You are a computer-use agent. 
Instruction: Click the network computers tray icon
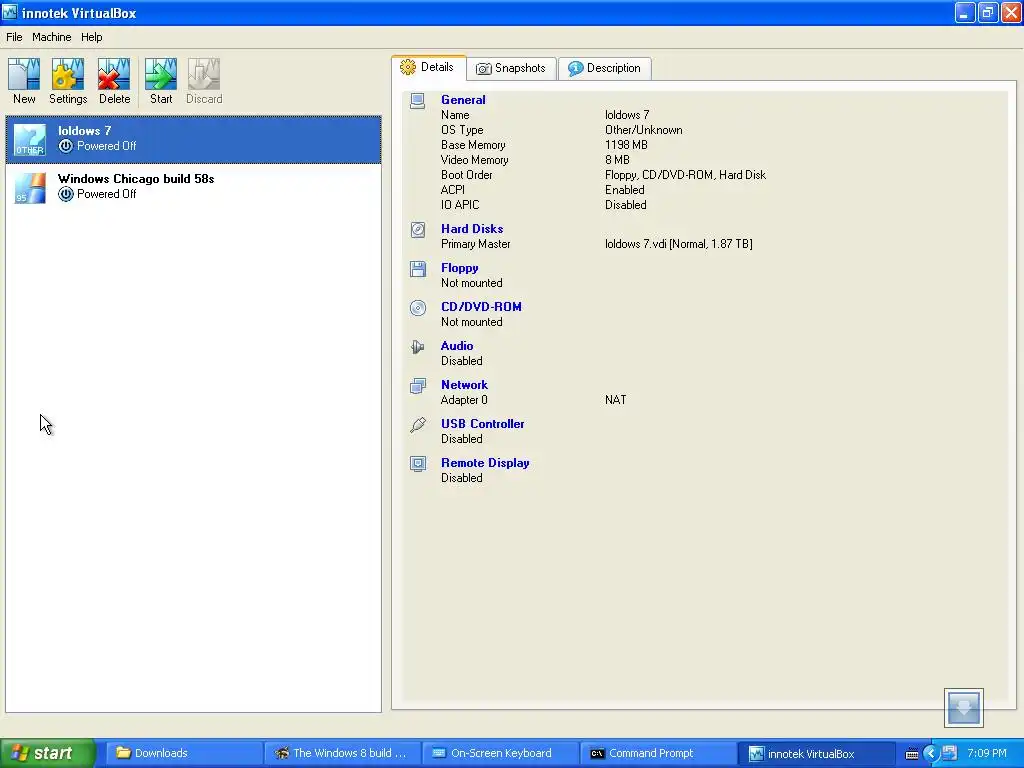950,753
